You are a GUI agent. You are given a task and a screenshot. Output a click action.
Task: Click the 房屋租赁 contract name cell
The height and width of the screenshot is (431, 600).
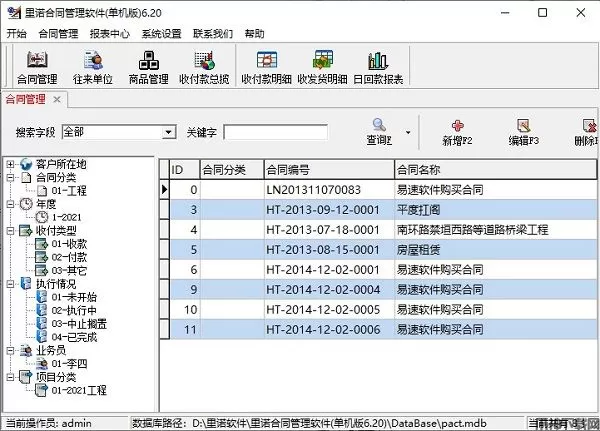pyautogui.click(x=496, y=250)
